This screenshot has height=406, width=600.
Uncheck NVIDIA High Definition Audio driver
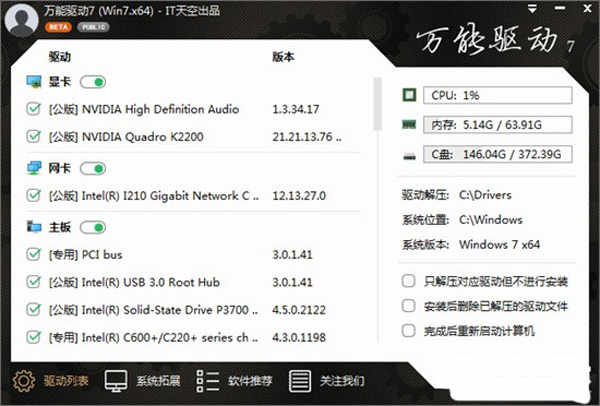click(x=34, y=109)
